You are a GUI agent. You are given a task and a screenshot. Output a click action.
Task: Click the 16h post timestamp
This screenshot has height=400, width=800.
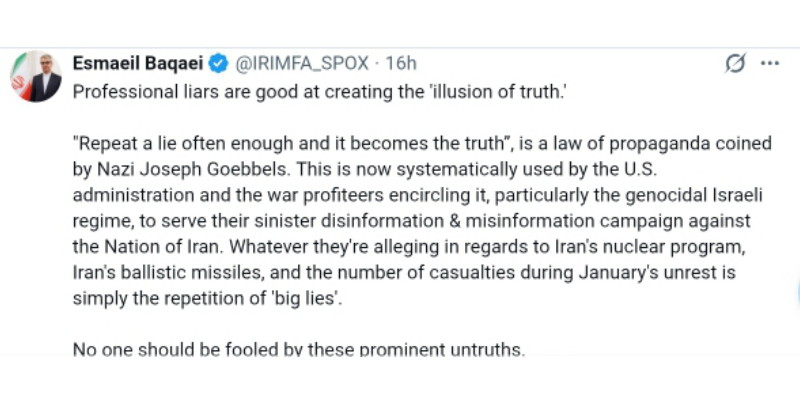(x=401, y=63)
